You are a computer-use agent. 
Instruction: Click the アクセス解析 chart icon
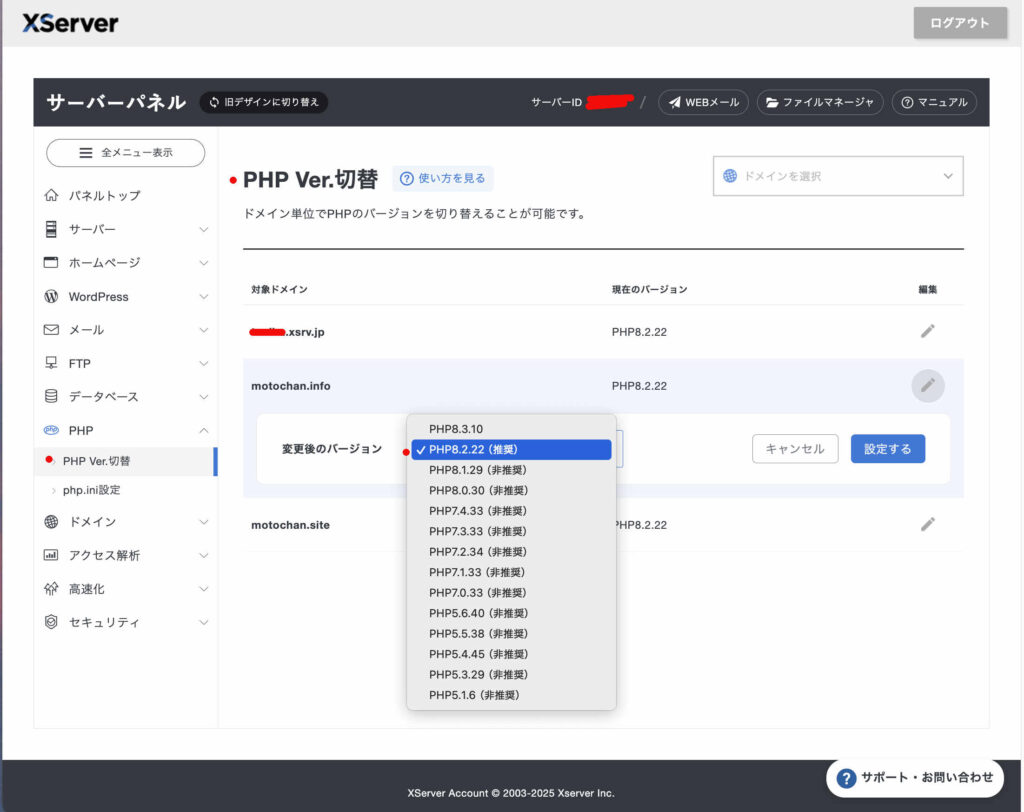(51, 555)
